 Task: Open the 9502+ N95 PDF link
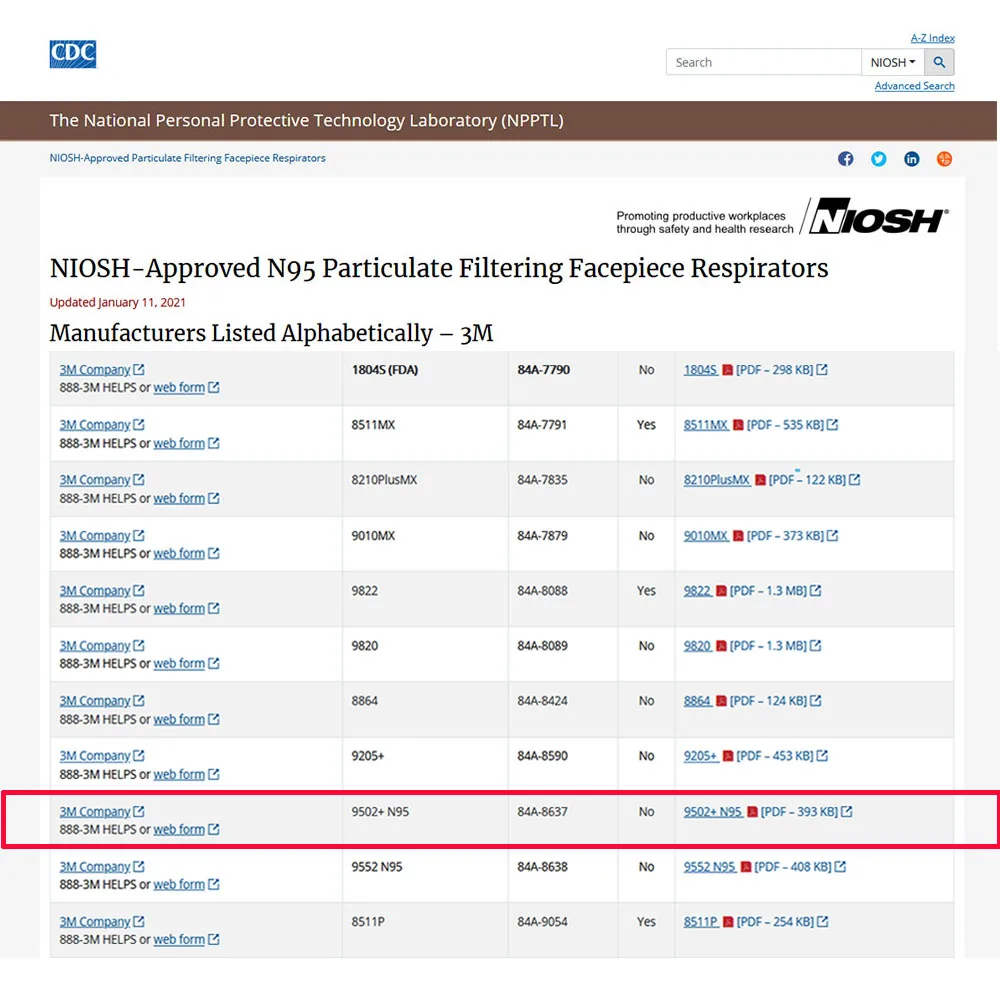coord(713,812)
